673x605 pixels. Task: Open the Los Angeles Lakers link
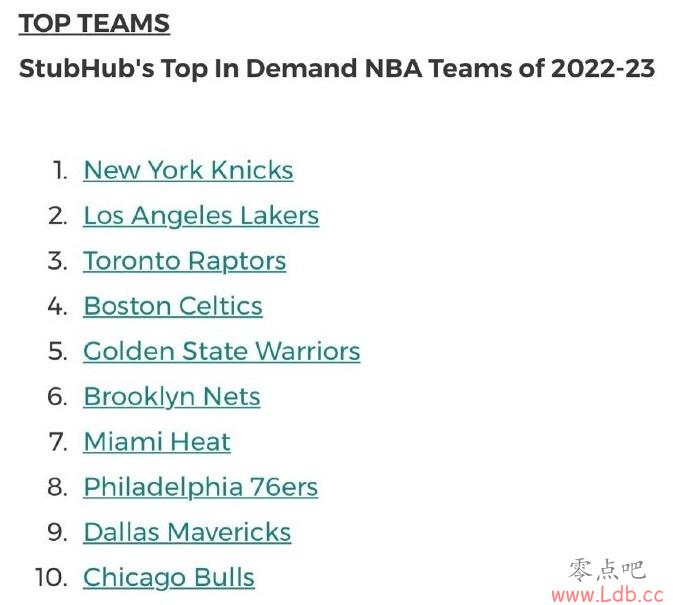(x=201, y=215)
